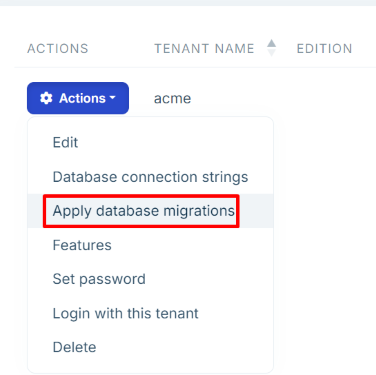Viewport: 376px width, 375px height.
Task: Click the gear icon on Actions button
Action: 46,98
